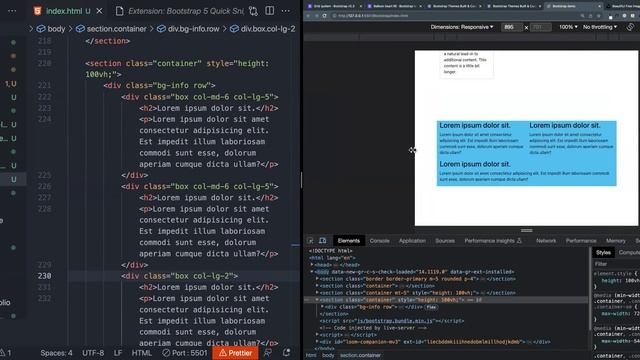Viewport: 640px width, 360px height.
Task: Expand the section border-primary node
Action: (x=318, y=279)
